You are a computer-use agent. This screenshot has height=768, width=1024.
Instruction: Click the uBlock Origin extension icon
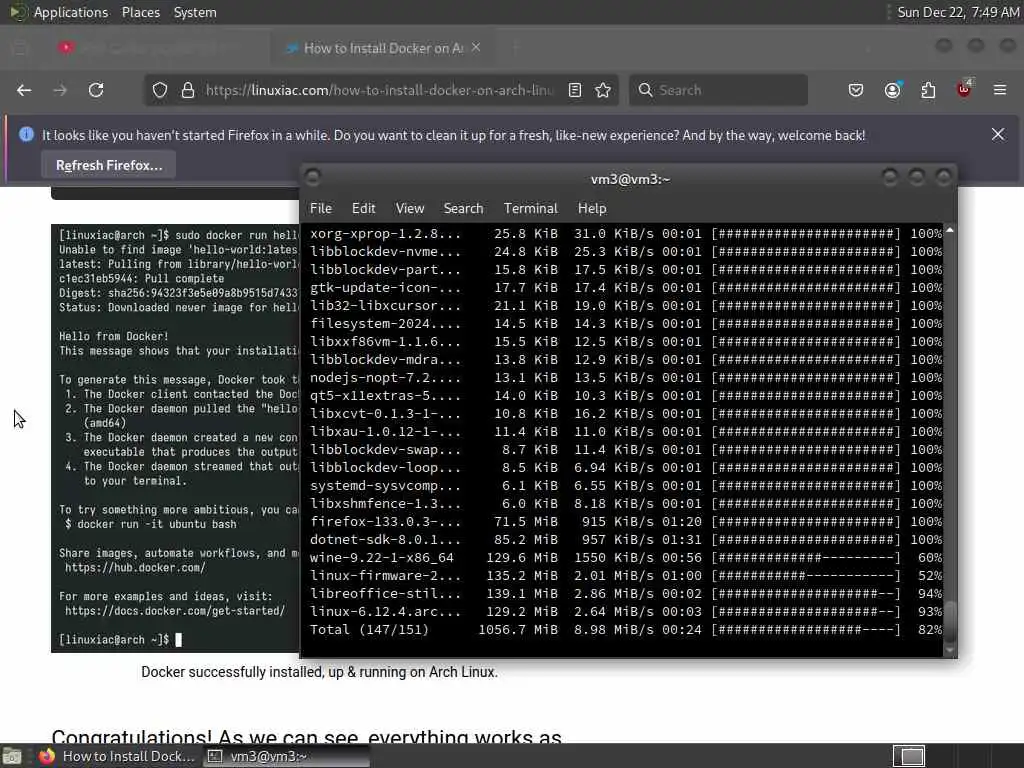(x=964, y=90)
